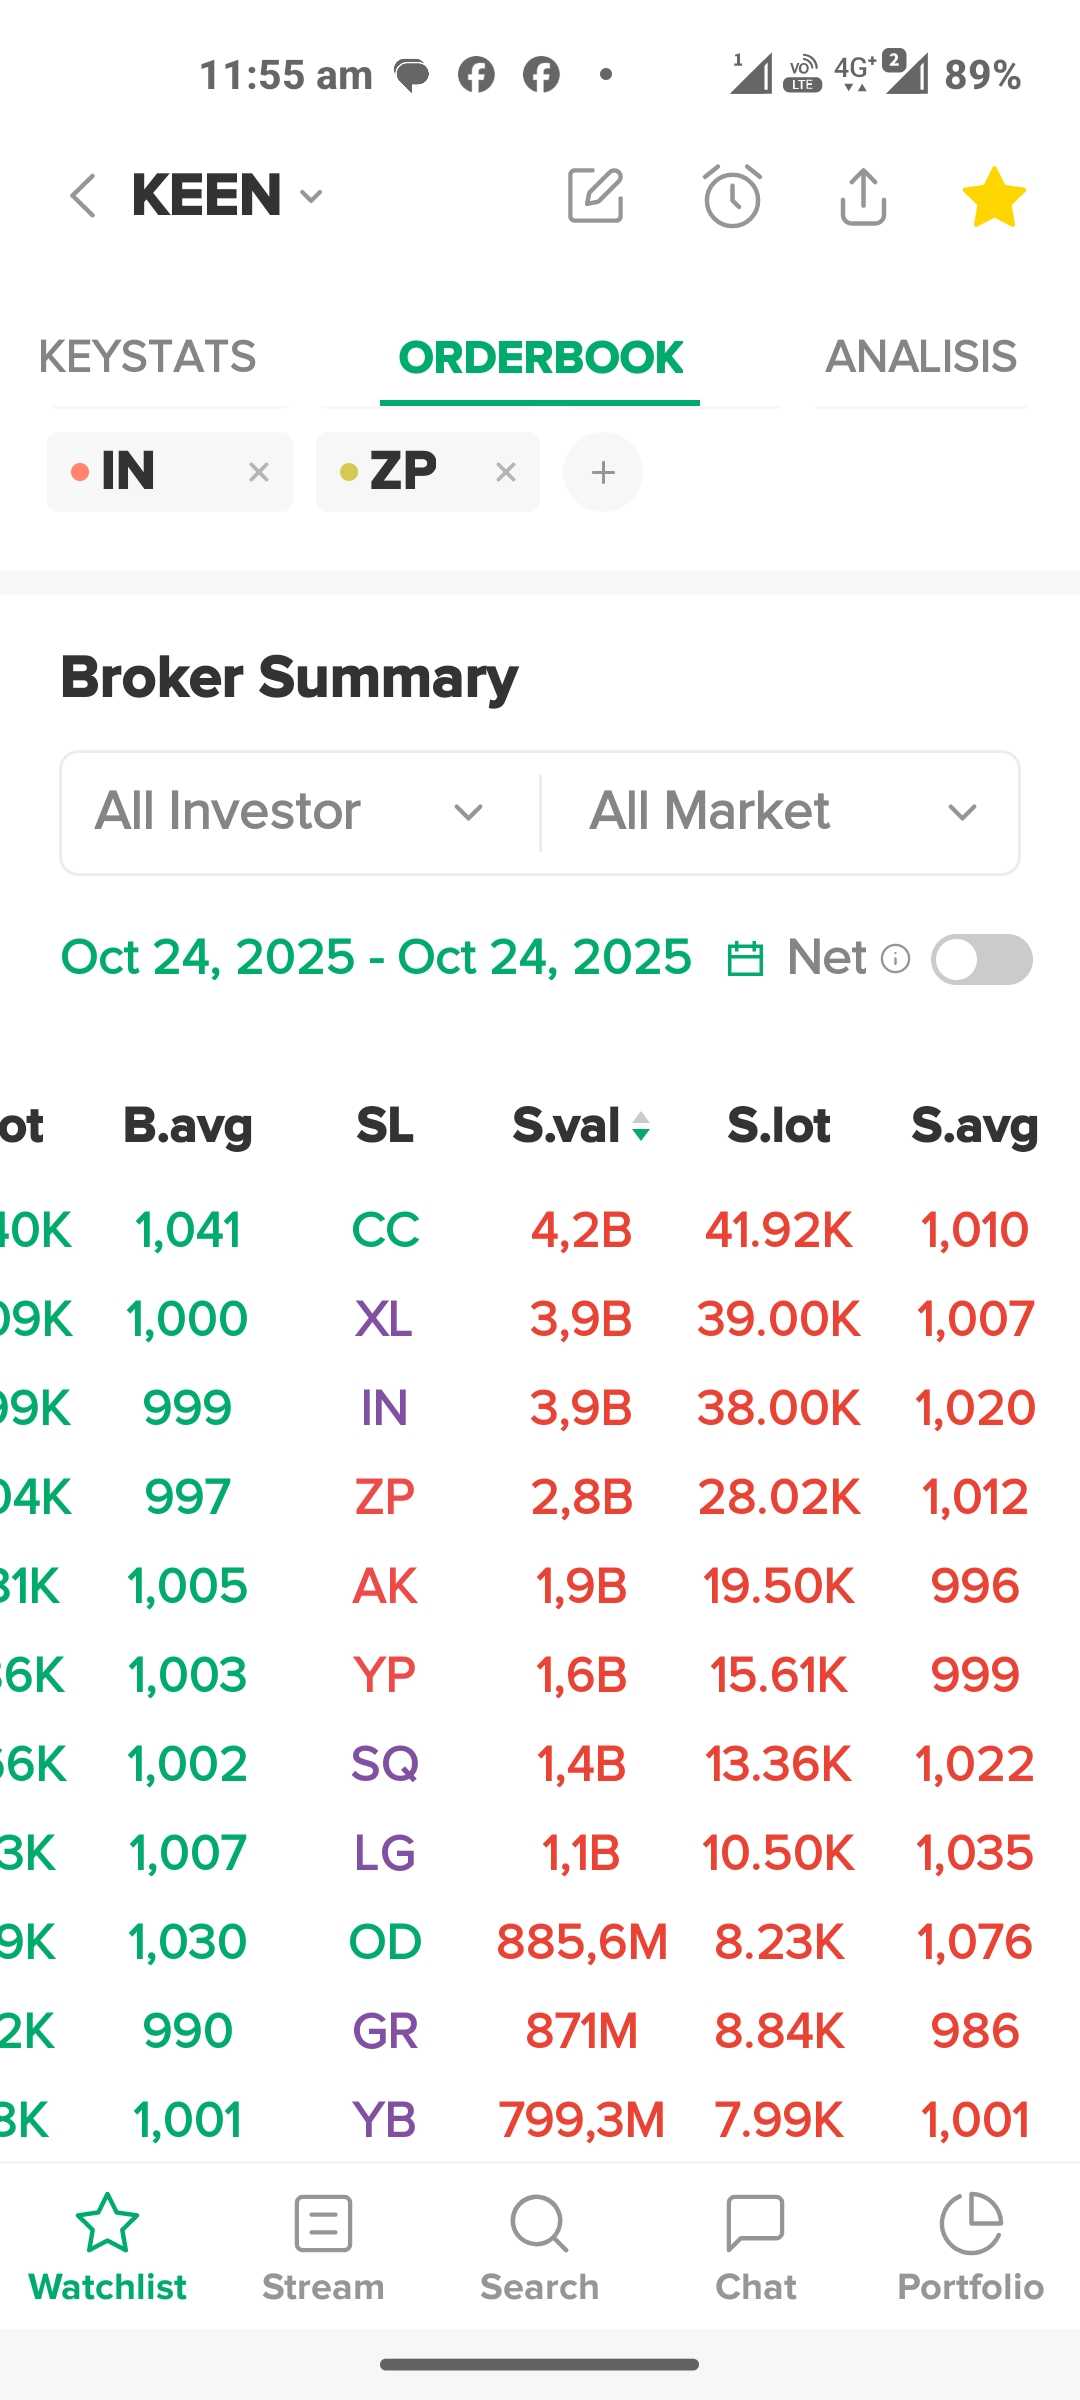Add another broker with plus button

(x=603, y=472)
